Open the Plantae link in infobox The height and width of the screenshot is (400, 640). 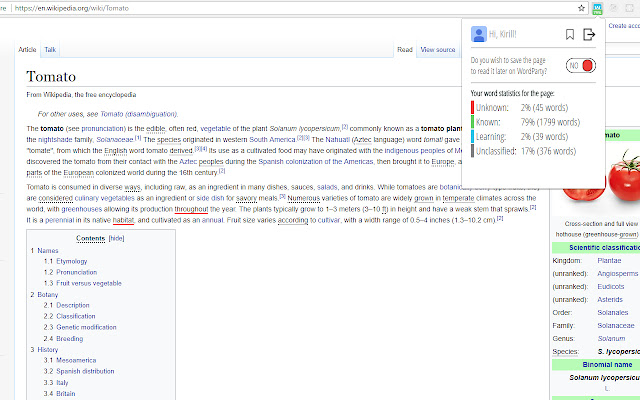[609, 260]
